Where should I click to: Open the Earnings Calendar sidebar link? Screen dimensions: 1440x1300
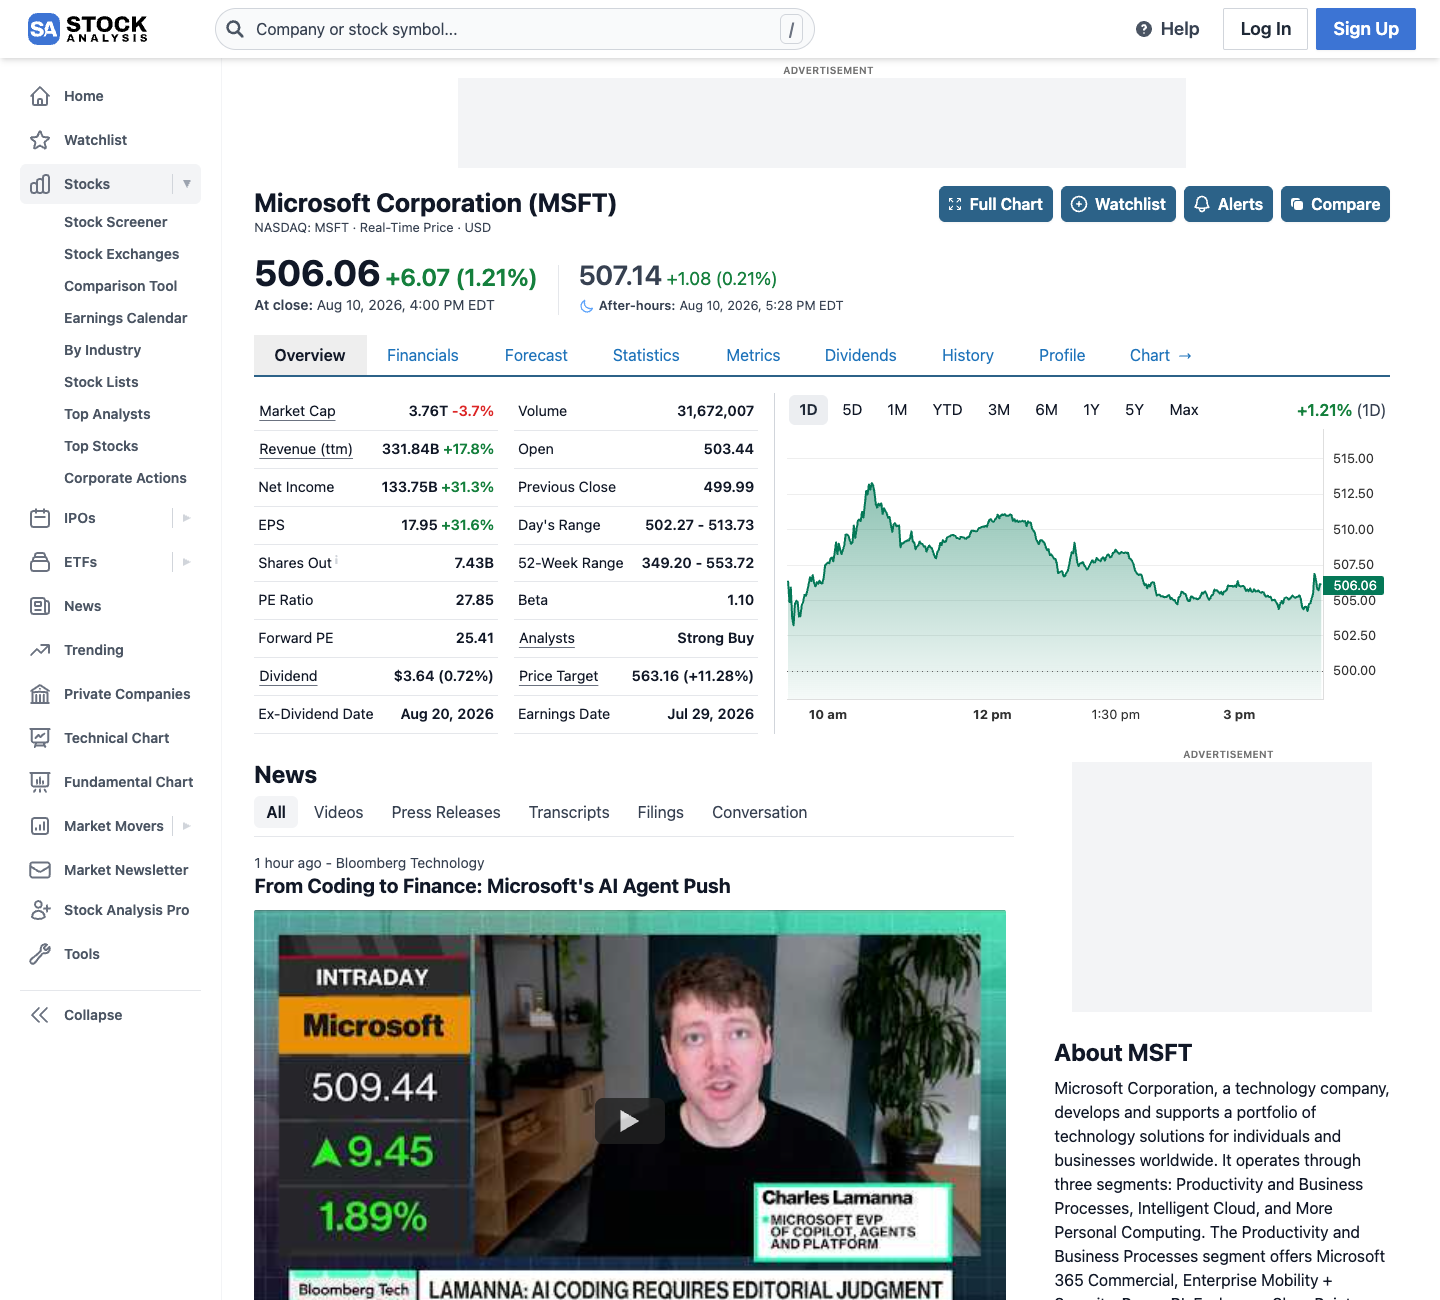point(126,318)
